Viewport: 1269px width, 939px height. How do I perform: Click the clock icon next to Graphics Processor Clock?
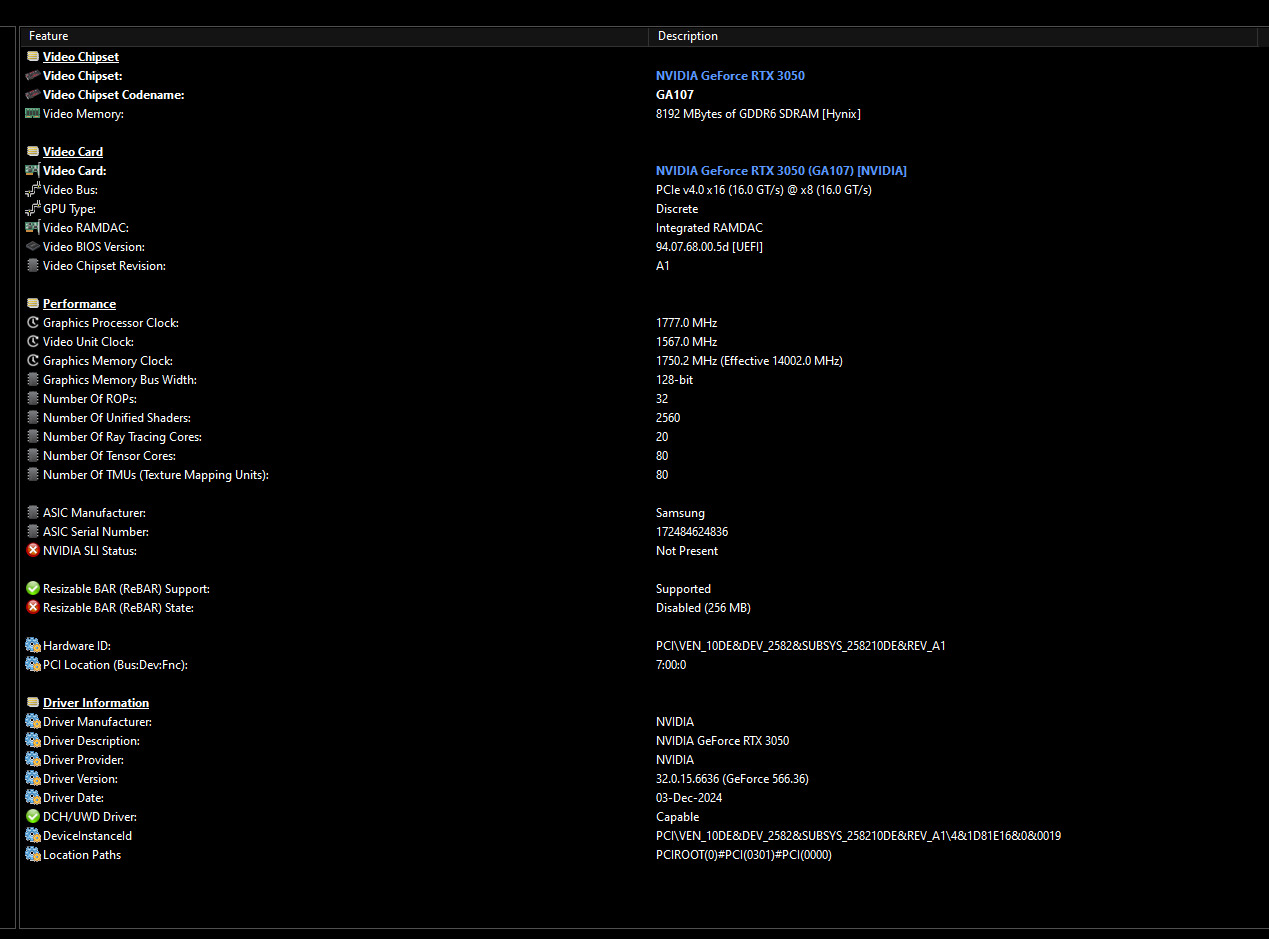33,323
